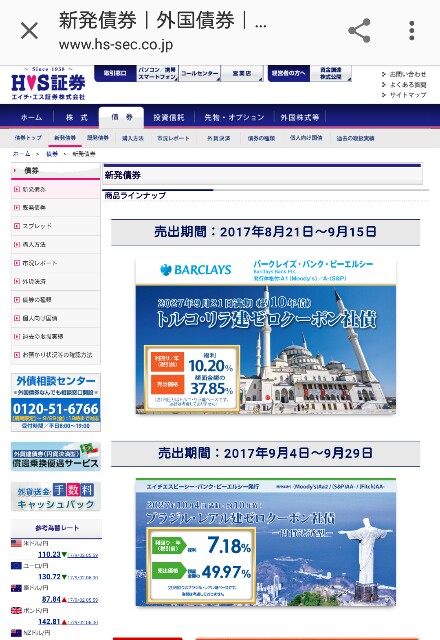This screenshot has height=640, width=440.
Task: Open the コールセンター header button
Action: 200,73
